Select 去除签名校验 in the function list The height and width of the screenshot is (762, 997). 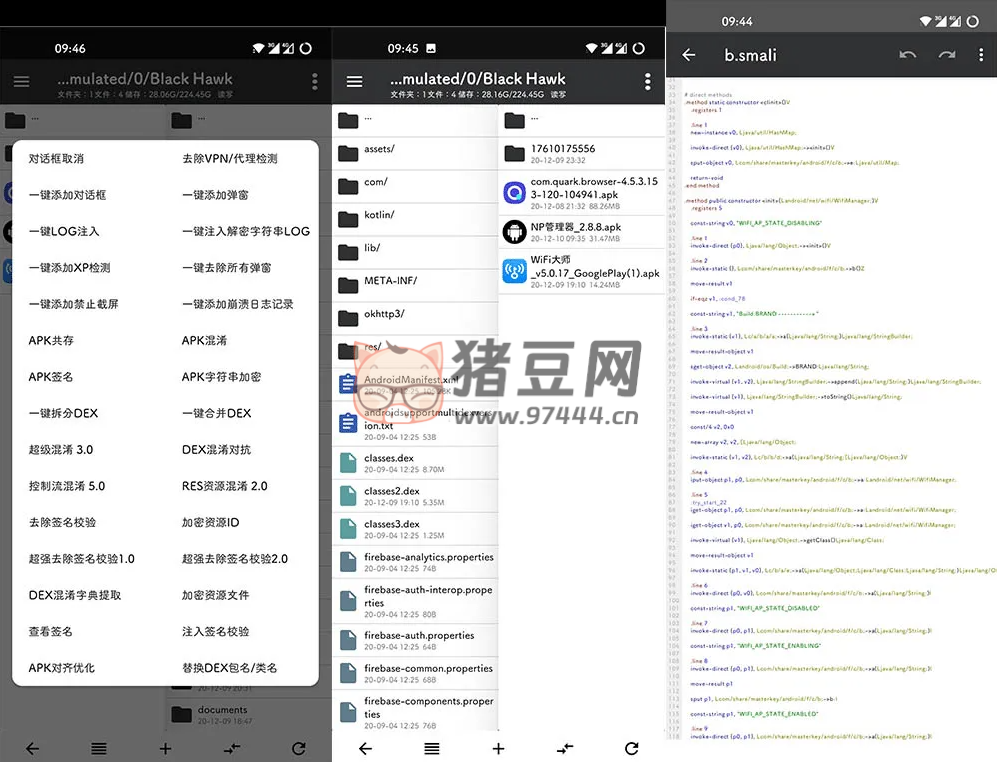click(x=62, y=522)
